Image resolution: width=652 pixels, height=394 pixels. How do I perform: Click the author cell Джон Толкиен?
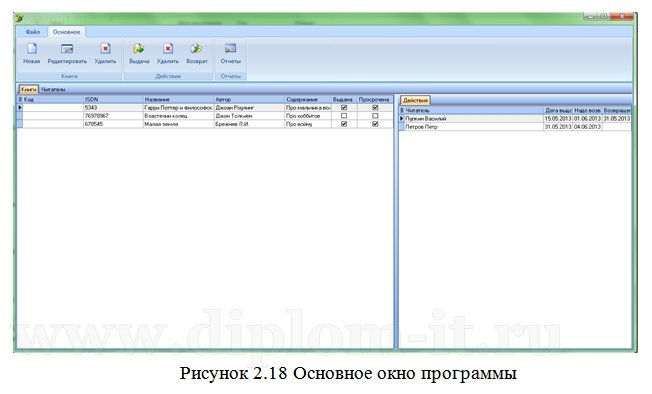click(x=249, y=116)
